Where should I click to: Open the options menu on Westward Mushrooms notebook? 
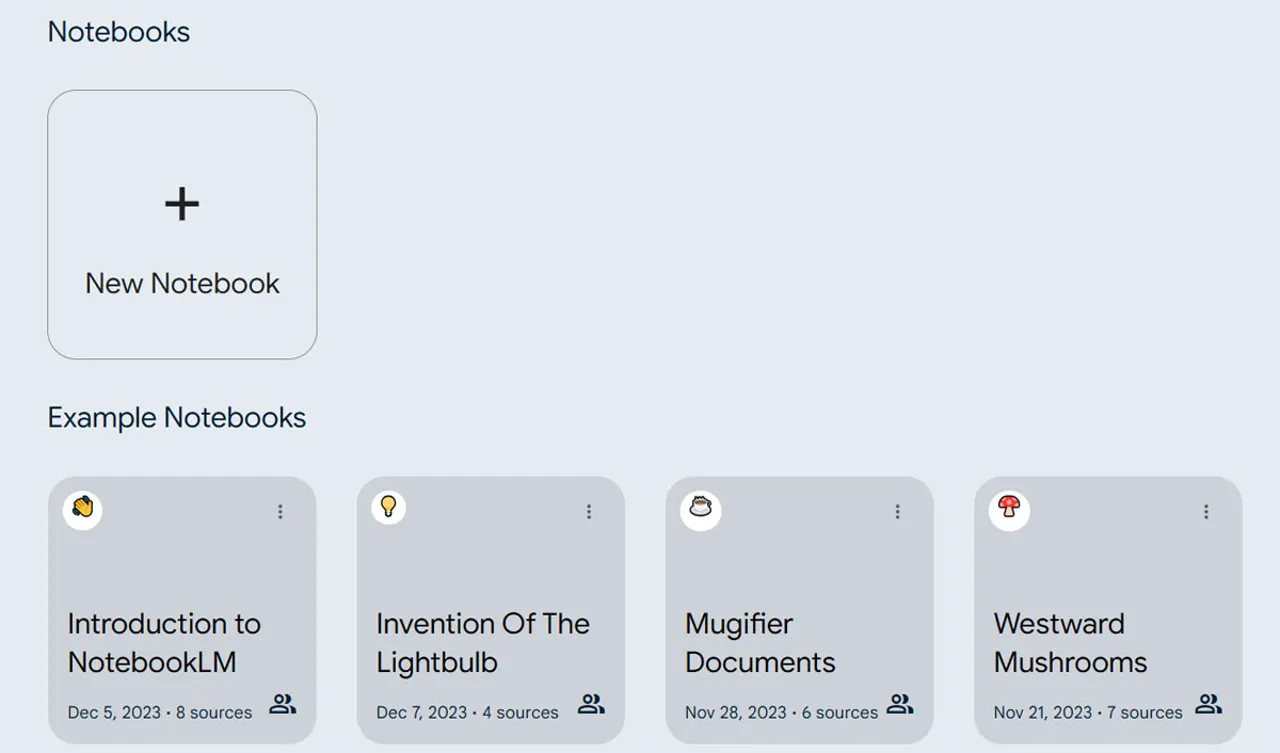[x=1205, y=511]
